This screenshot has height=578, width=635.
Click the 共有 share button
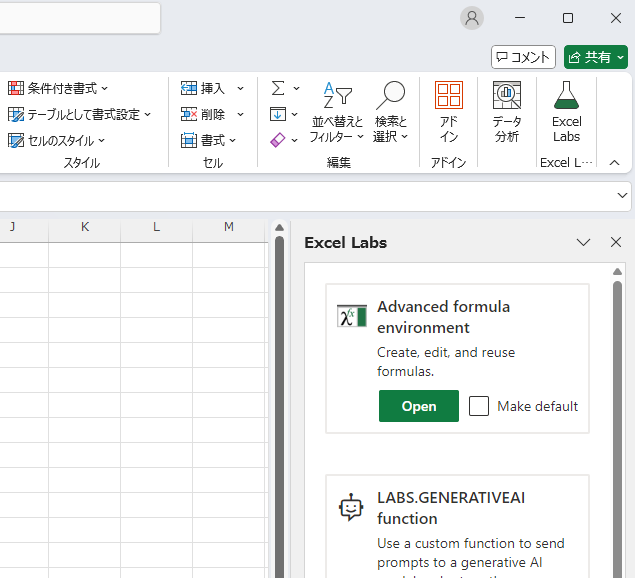pos(596,57)
